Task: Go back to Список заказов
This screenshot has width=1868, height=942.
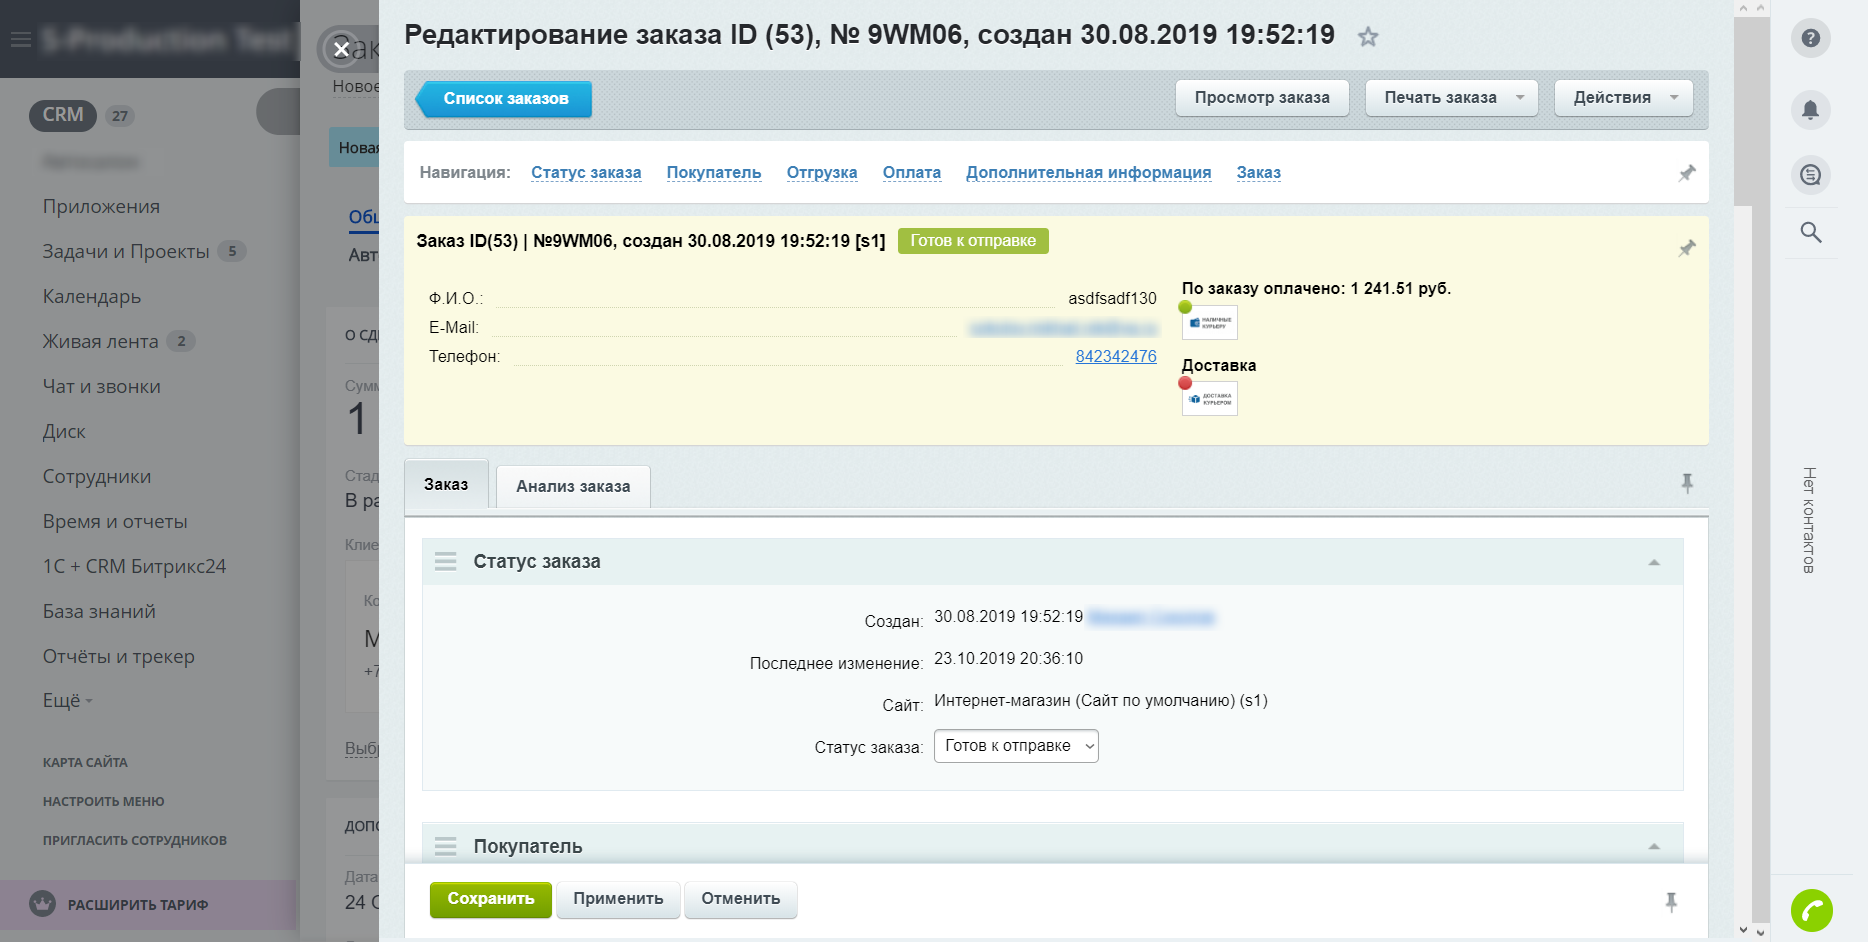Action: (x=504, y=99)
